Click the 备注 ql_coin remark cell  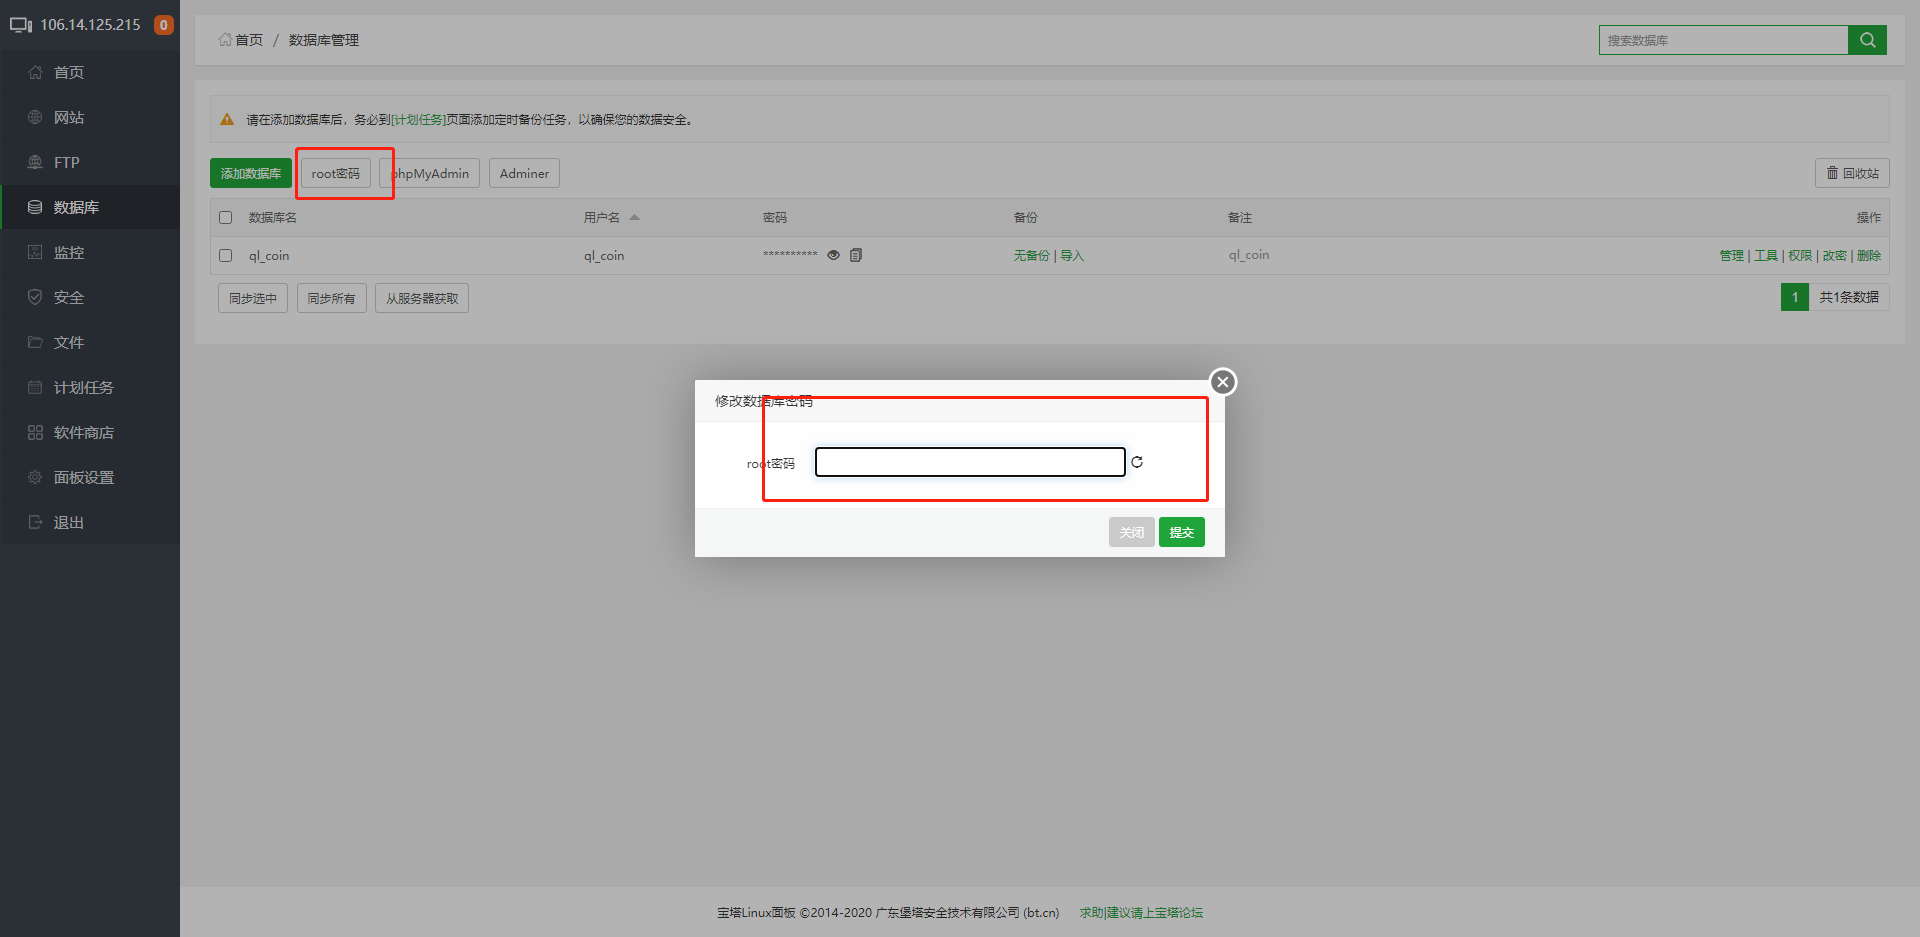tap(1249, 255)
